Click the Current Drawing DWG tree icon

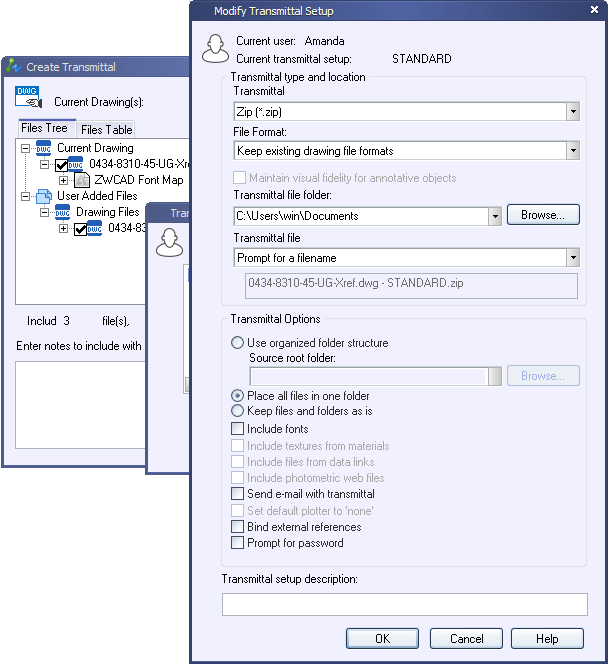coord(43,148)
